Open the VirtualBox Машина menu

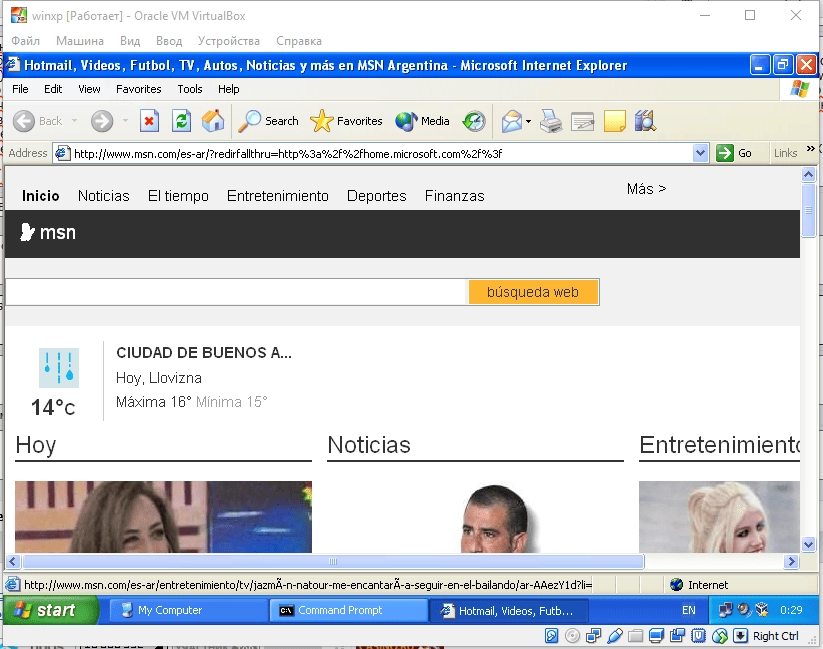coord(80,41)
